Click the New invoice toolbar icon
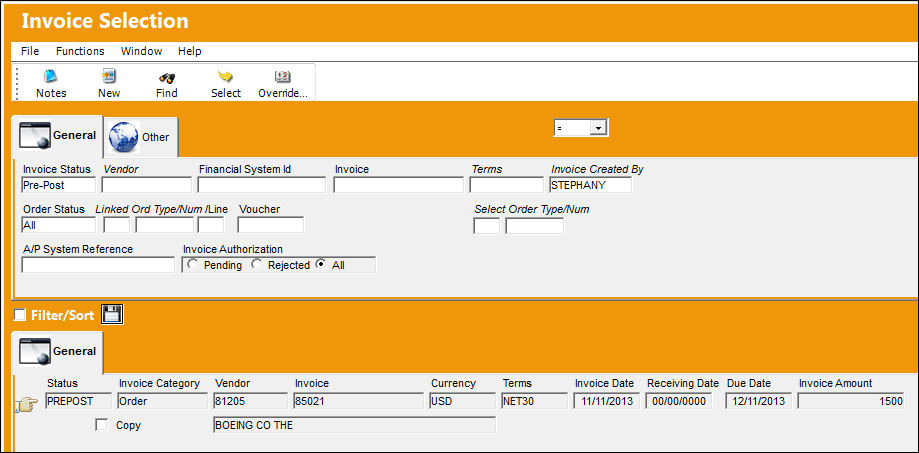919x453 pixels. tap(109, 77)
